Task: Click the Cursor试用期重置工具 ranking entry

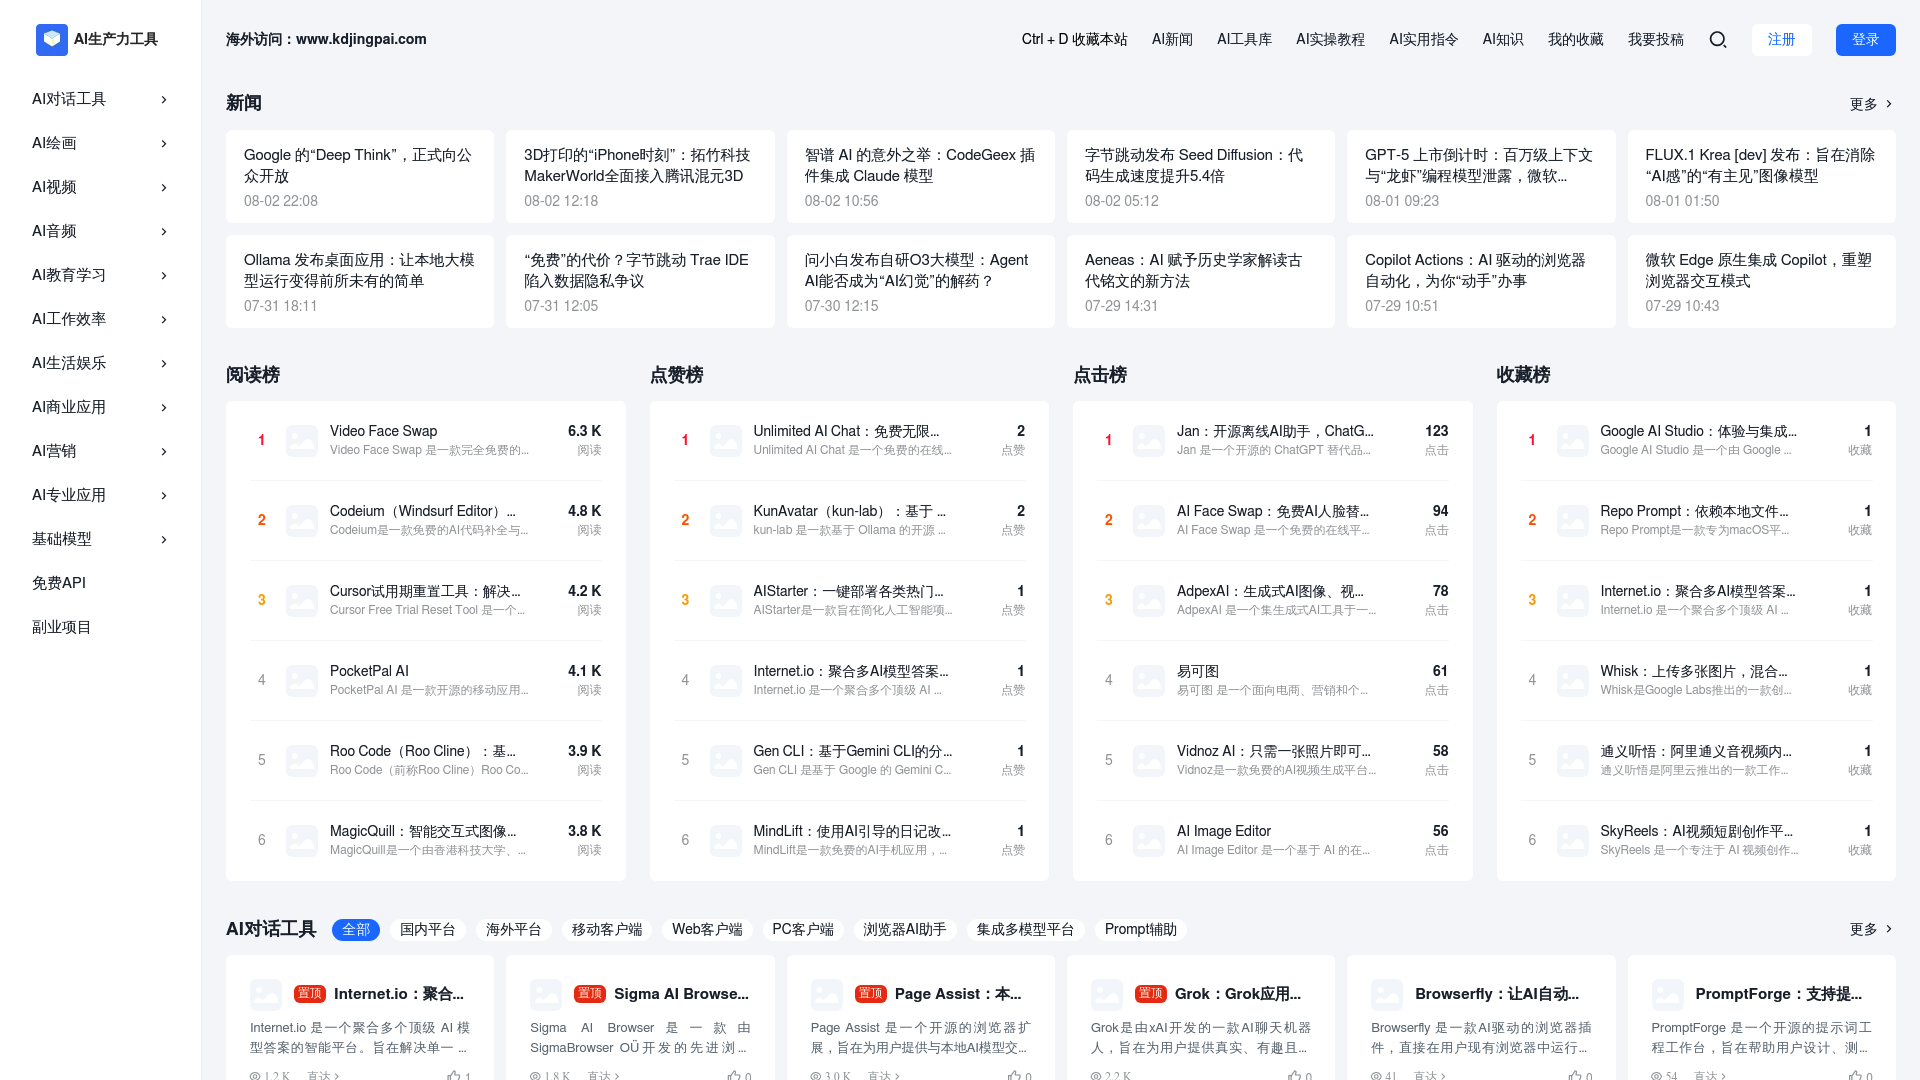Action: point(426,600)
